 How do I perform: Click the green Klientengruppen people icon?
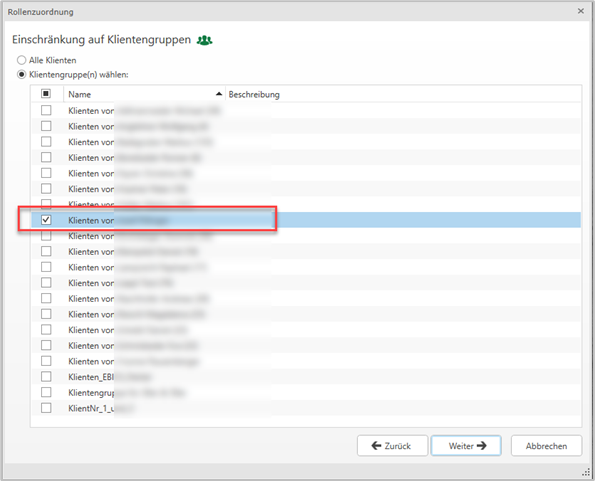coord(205,40)
